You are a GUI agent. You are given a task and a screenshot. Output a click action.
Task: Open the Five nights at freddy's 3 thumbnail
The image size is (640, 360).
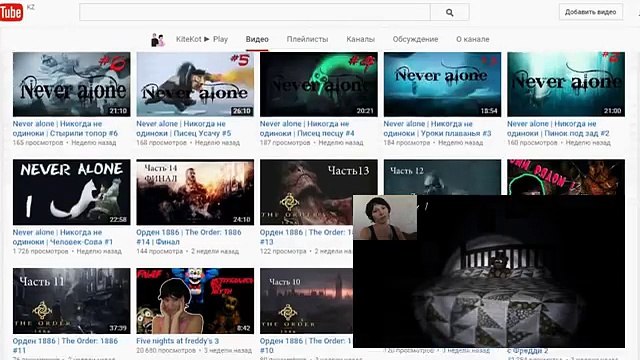[x=195, y=301]
